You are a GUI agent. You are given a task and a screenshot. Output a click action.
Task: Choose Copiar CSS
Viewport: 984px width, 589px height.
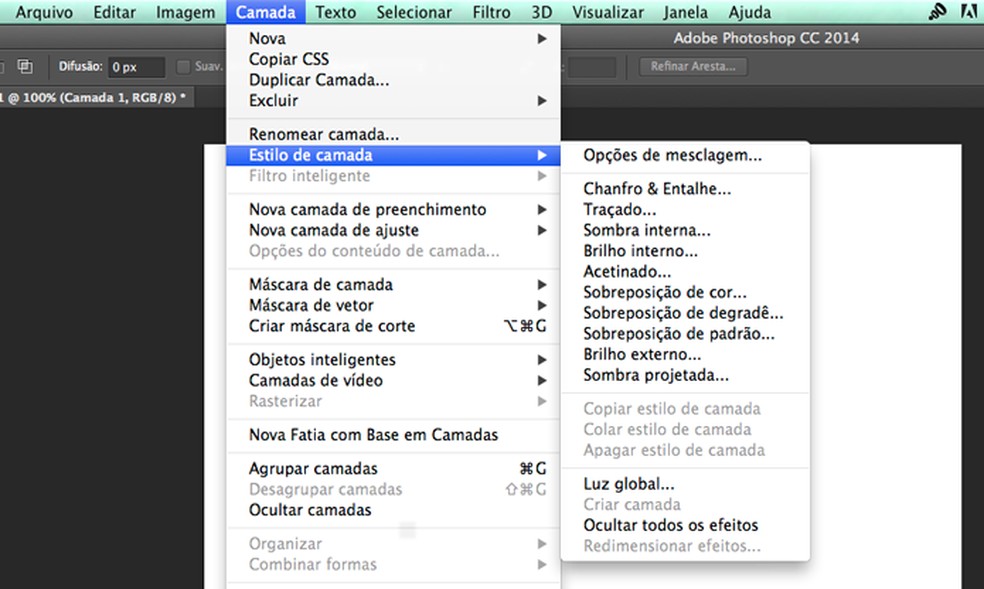pos(393,59)
